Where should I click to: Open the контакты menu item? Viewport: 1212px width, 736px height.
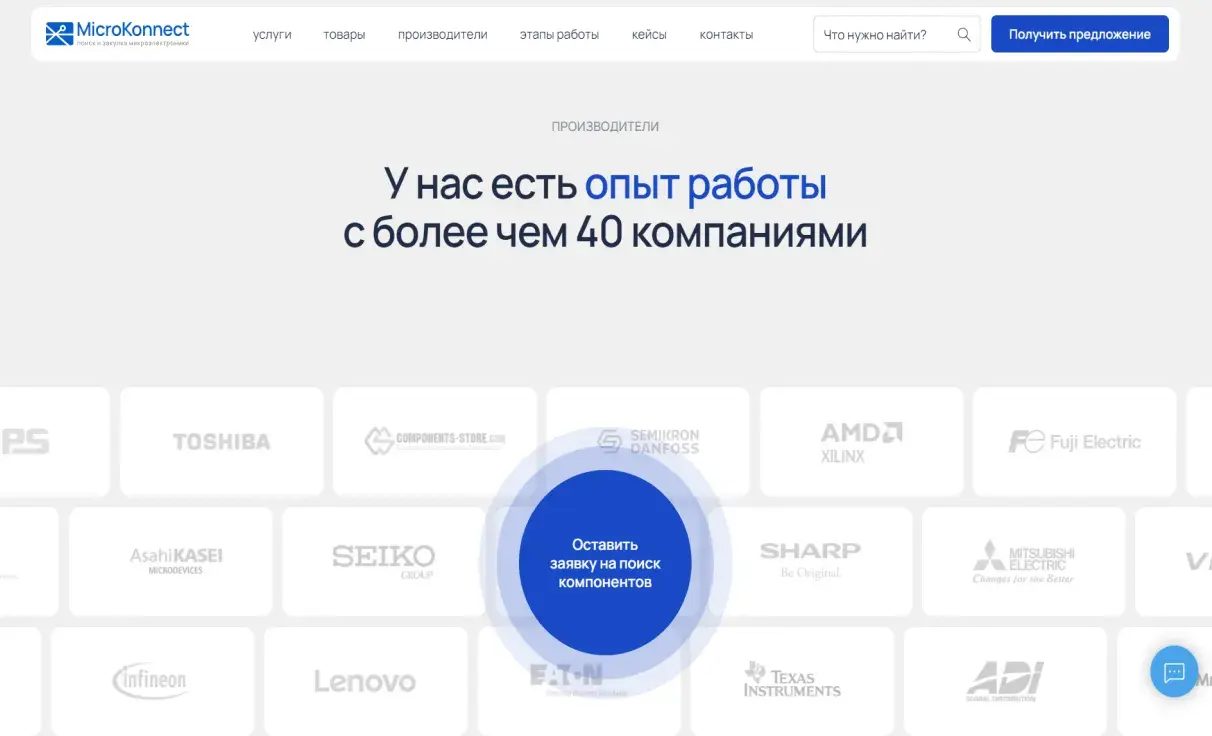726,34
